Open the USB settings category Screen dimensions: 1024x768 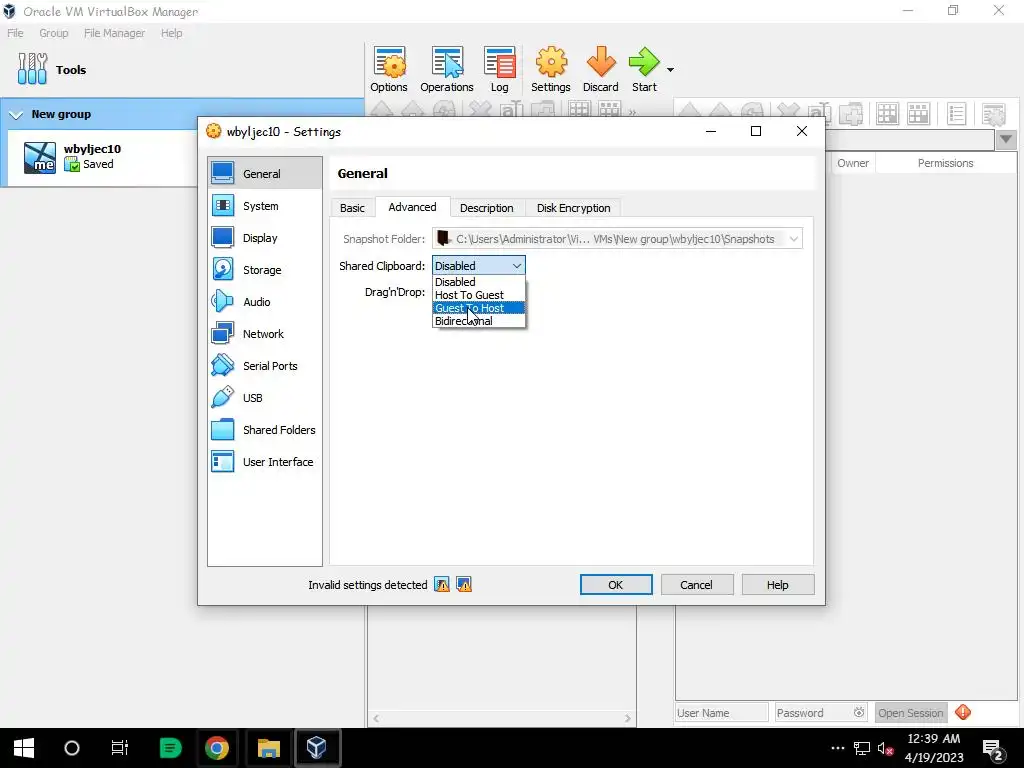coord(264,398)
